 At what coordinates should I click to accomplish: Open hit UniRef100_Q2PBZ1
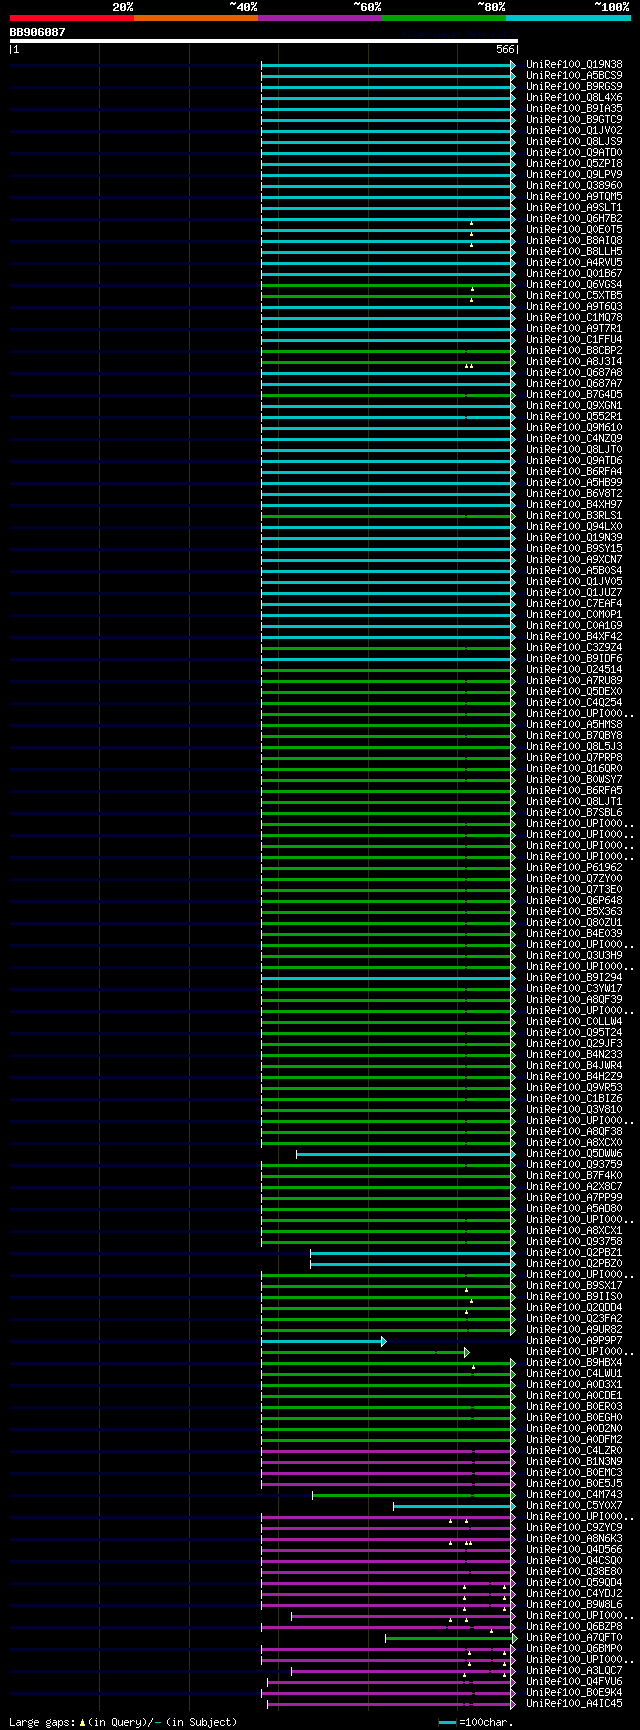pyautogui.click(x=574, y=1252)
